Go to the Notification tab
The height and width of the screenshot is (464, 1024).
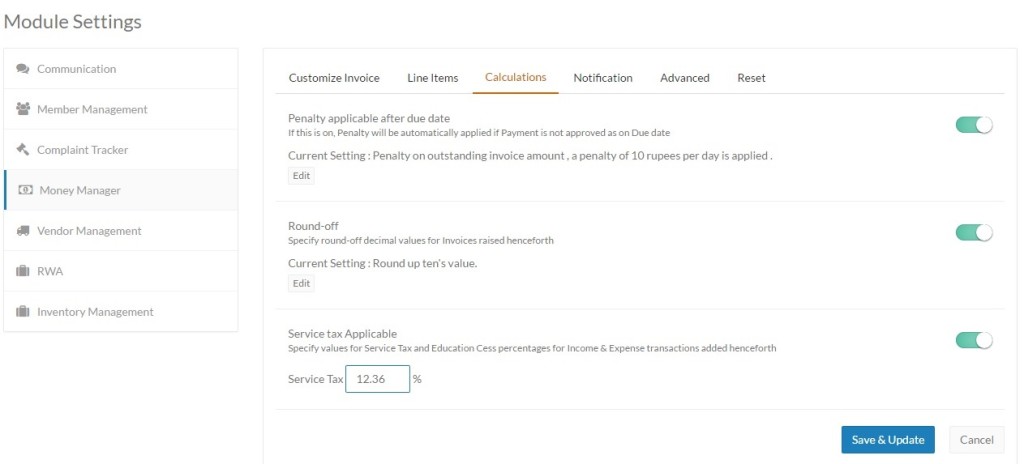[x=603, y=78]
